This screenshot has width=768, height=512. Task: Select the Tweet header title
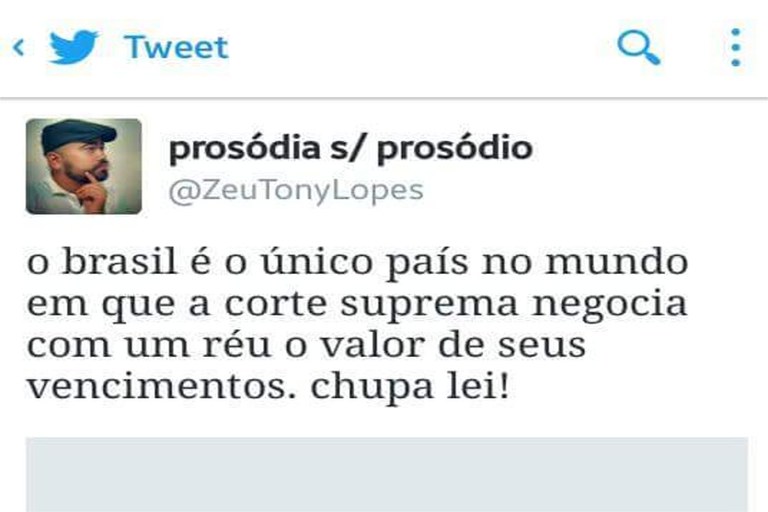coord(176,48)
